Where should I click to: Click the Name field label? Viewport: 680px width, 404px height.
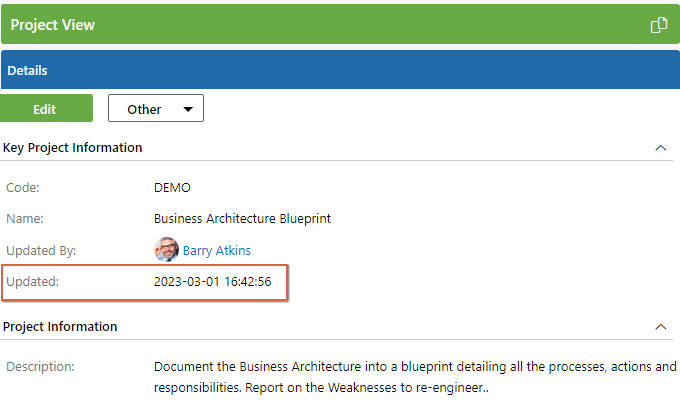click(25, 218)
